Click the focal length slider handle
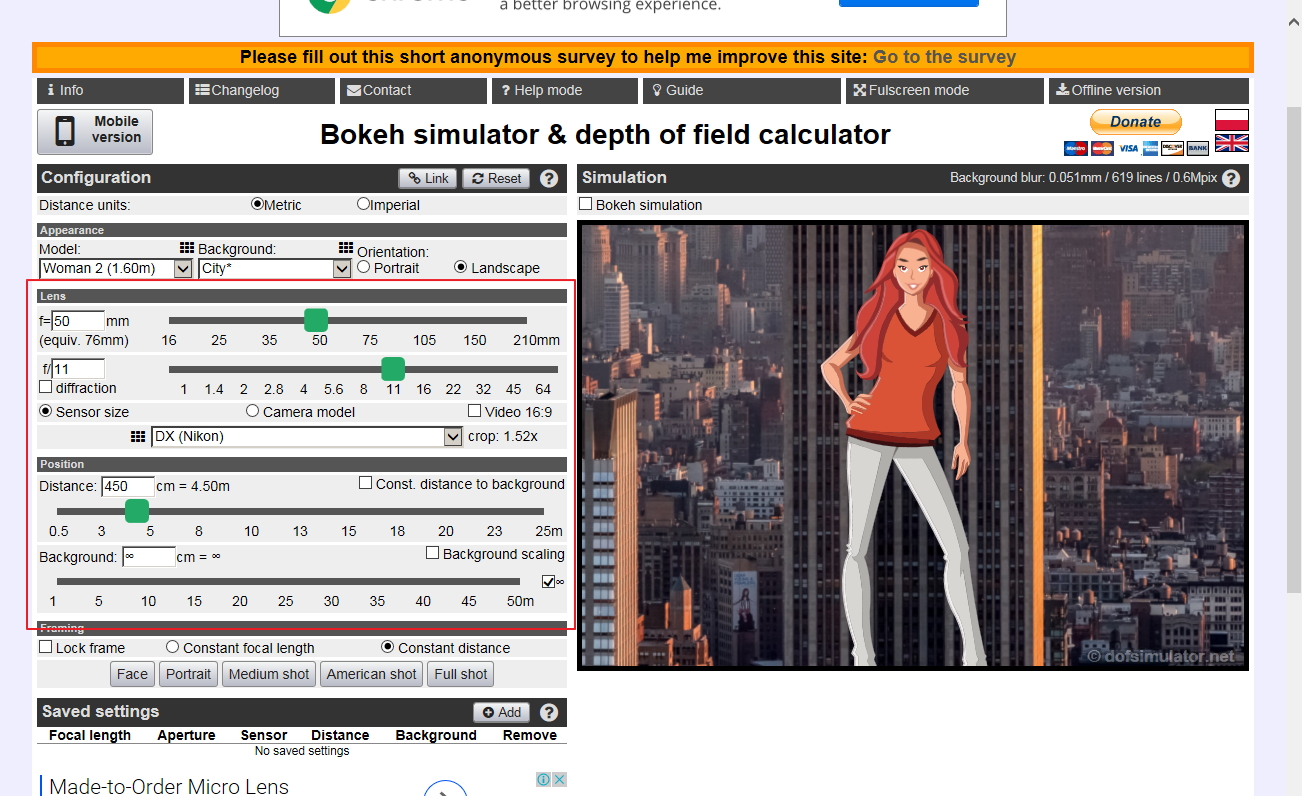This screenshot has height=796, width=1302. [x=316, y=320]
